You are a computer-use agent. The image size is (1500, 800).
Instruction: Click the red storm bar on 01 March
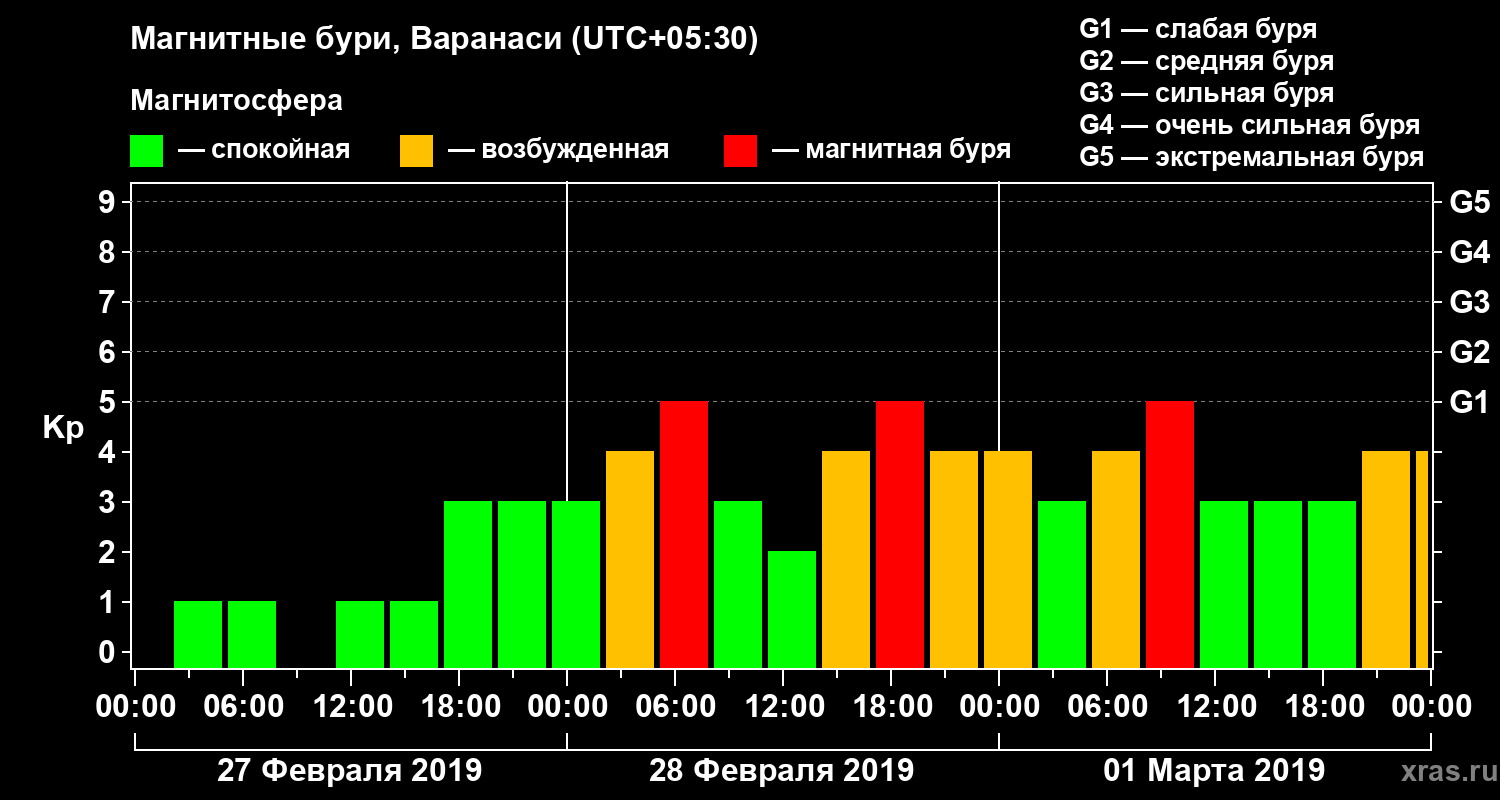tap(1170, 534)
